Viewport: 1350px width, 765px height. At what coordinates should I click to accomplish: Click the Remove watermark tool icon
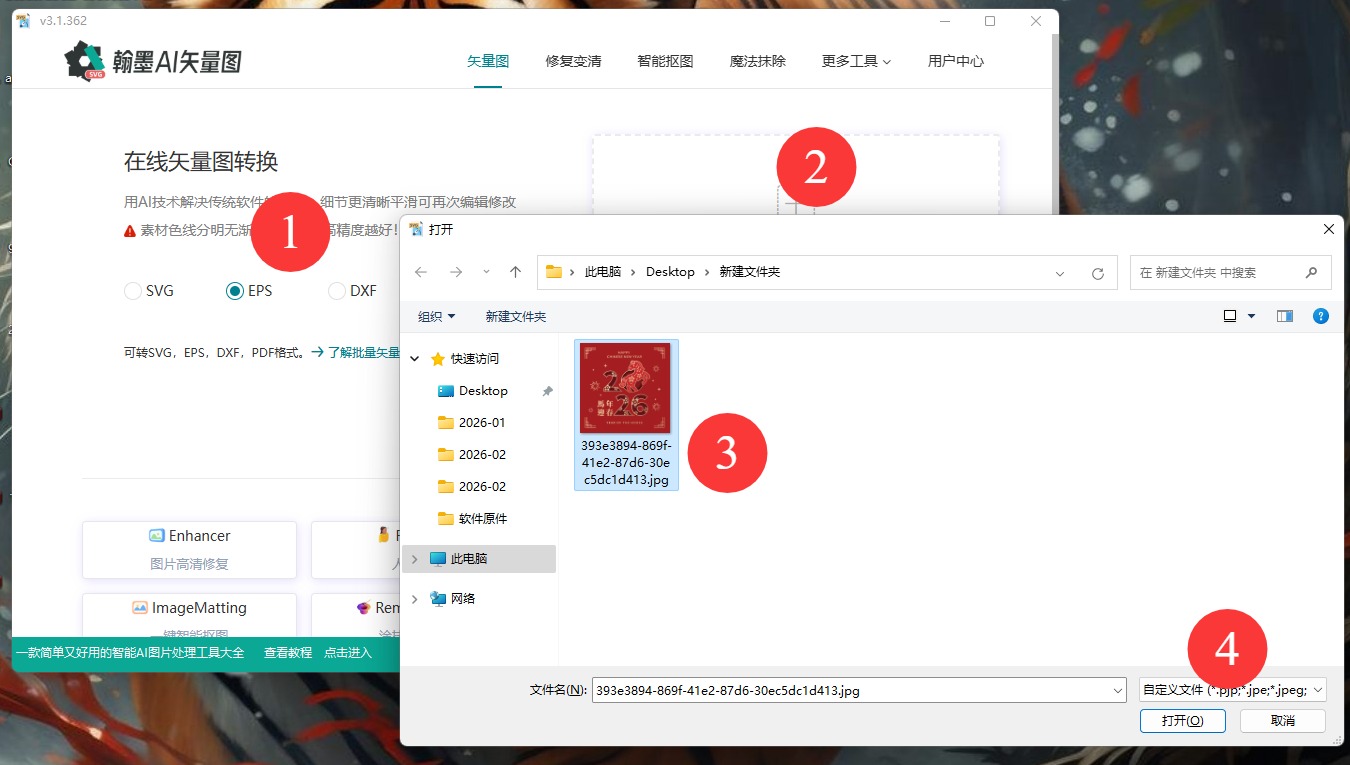pos(361,607)
